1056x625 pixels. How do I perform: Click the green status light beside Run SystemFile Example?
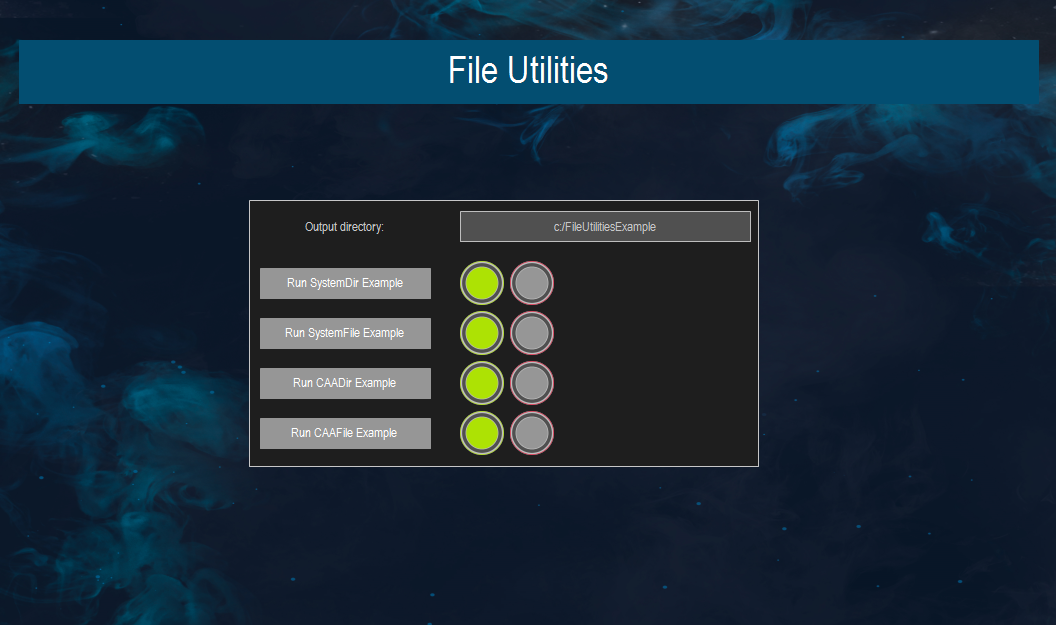pyautogui.click(x=481, y=333)
